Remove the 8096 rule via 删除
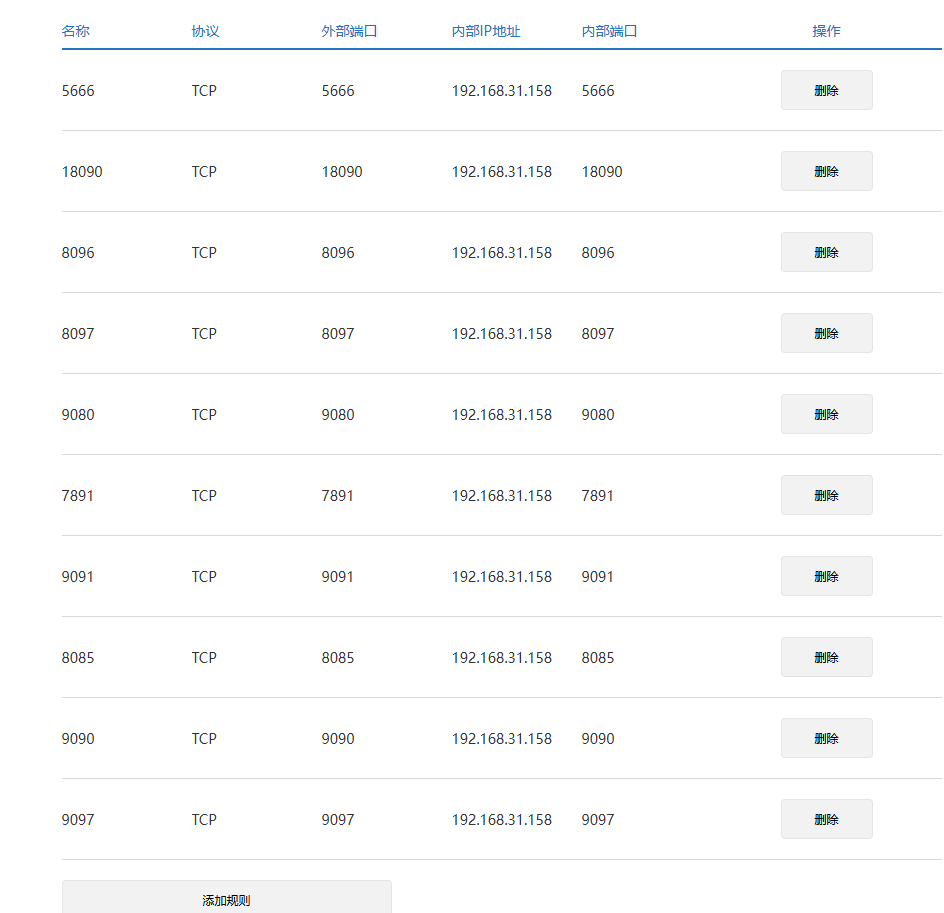 point(826,252)
